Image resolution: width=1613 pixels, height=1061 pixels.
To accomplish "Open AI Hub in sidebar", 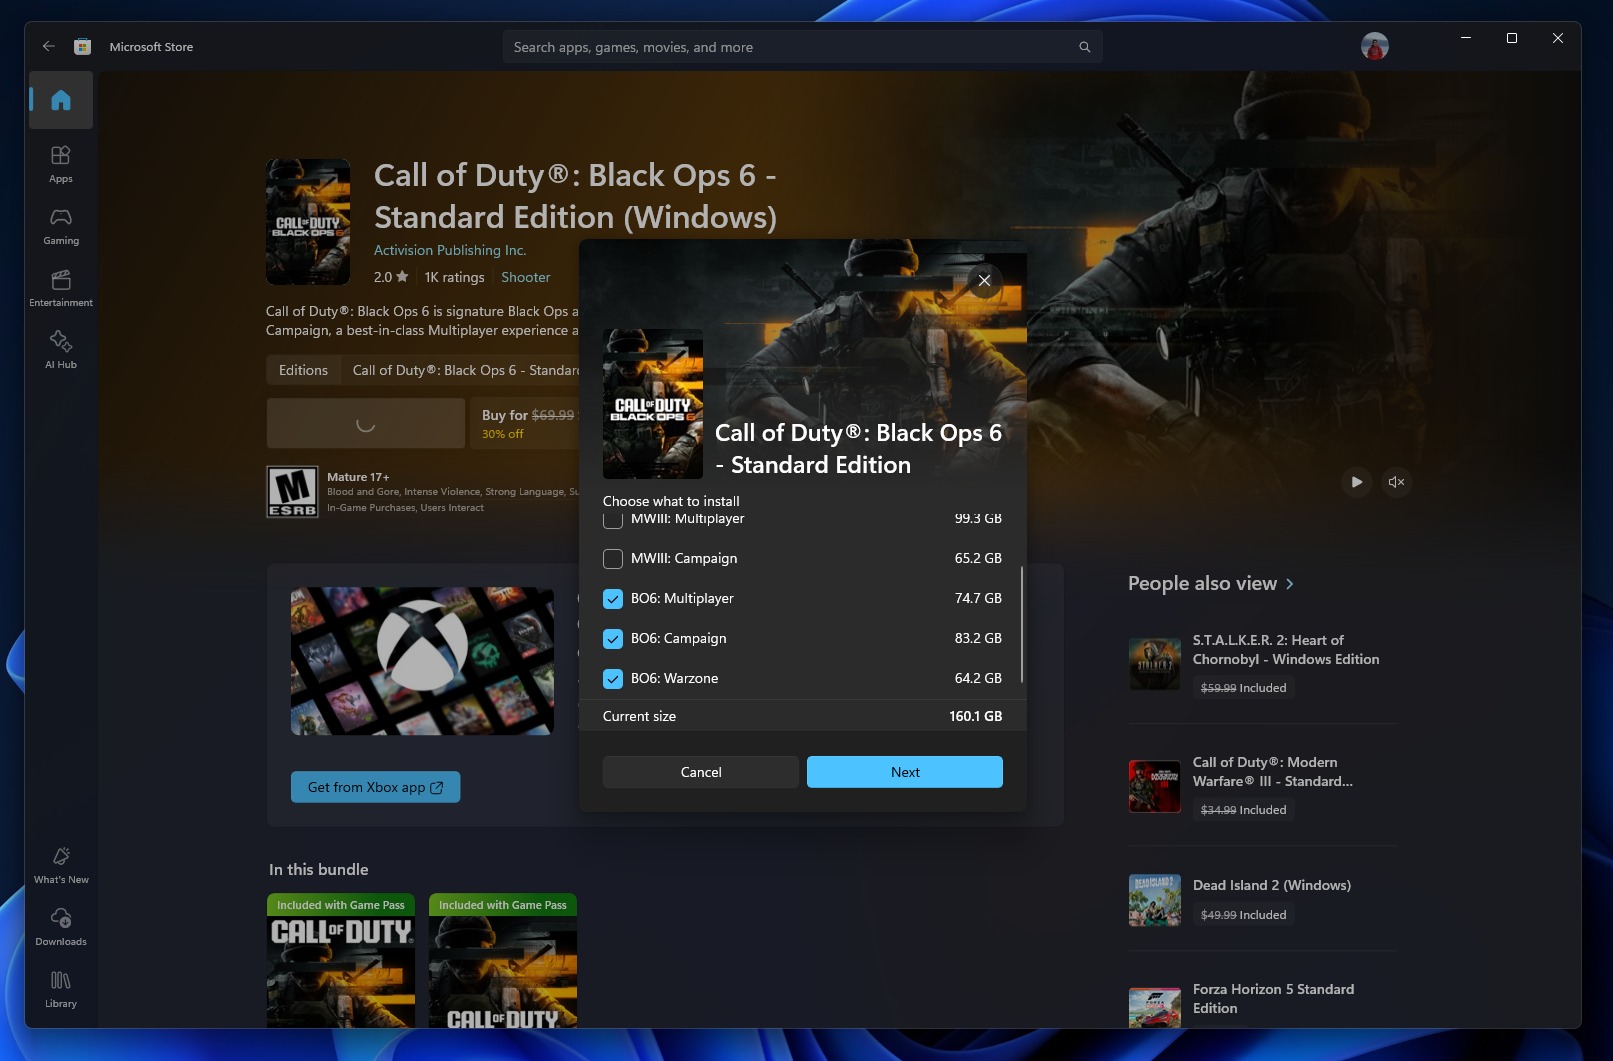I will pyautogui.click(x=61, y=350).
